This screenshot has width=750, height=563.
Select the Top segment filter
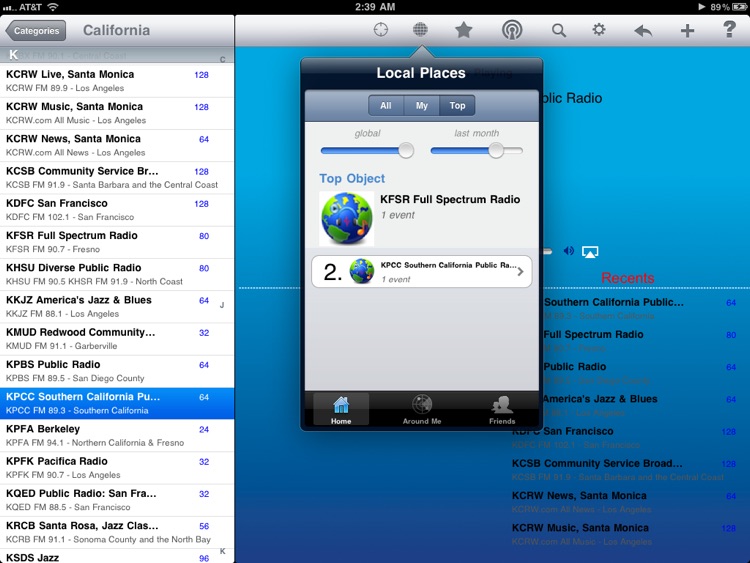[457, 106]
